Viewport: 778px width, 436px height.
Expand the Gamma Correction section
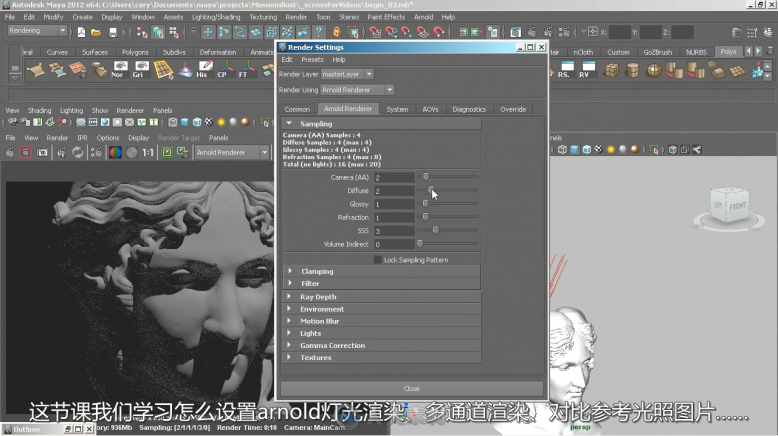[289, 345]
